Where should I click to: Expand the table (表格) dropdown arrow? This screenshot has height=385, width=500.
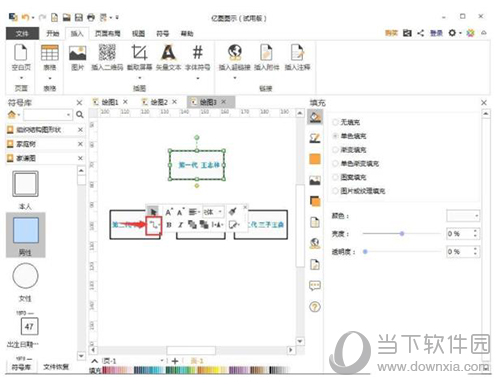(x=50, y=78)
